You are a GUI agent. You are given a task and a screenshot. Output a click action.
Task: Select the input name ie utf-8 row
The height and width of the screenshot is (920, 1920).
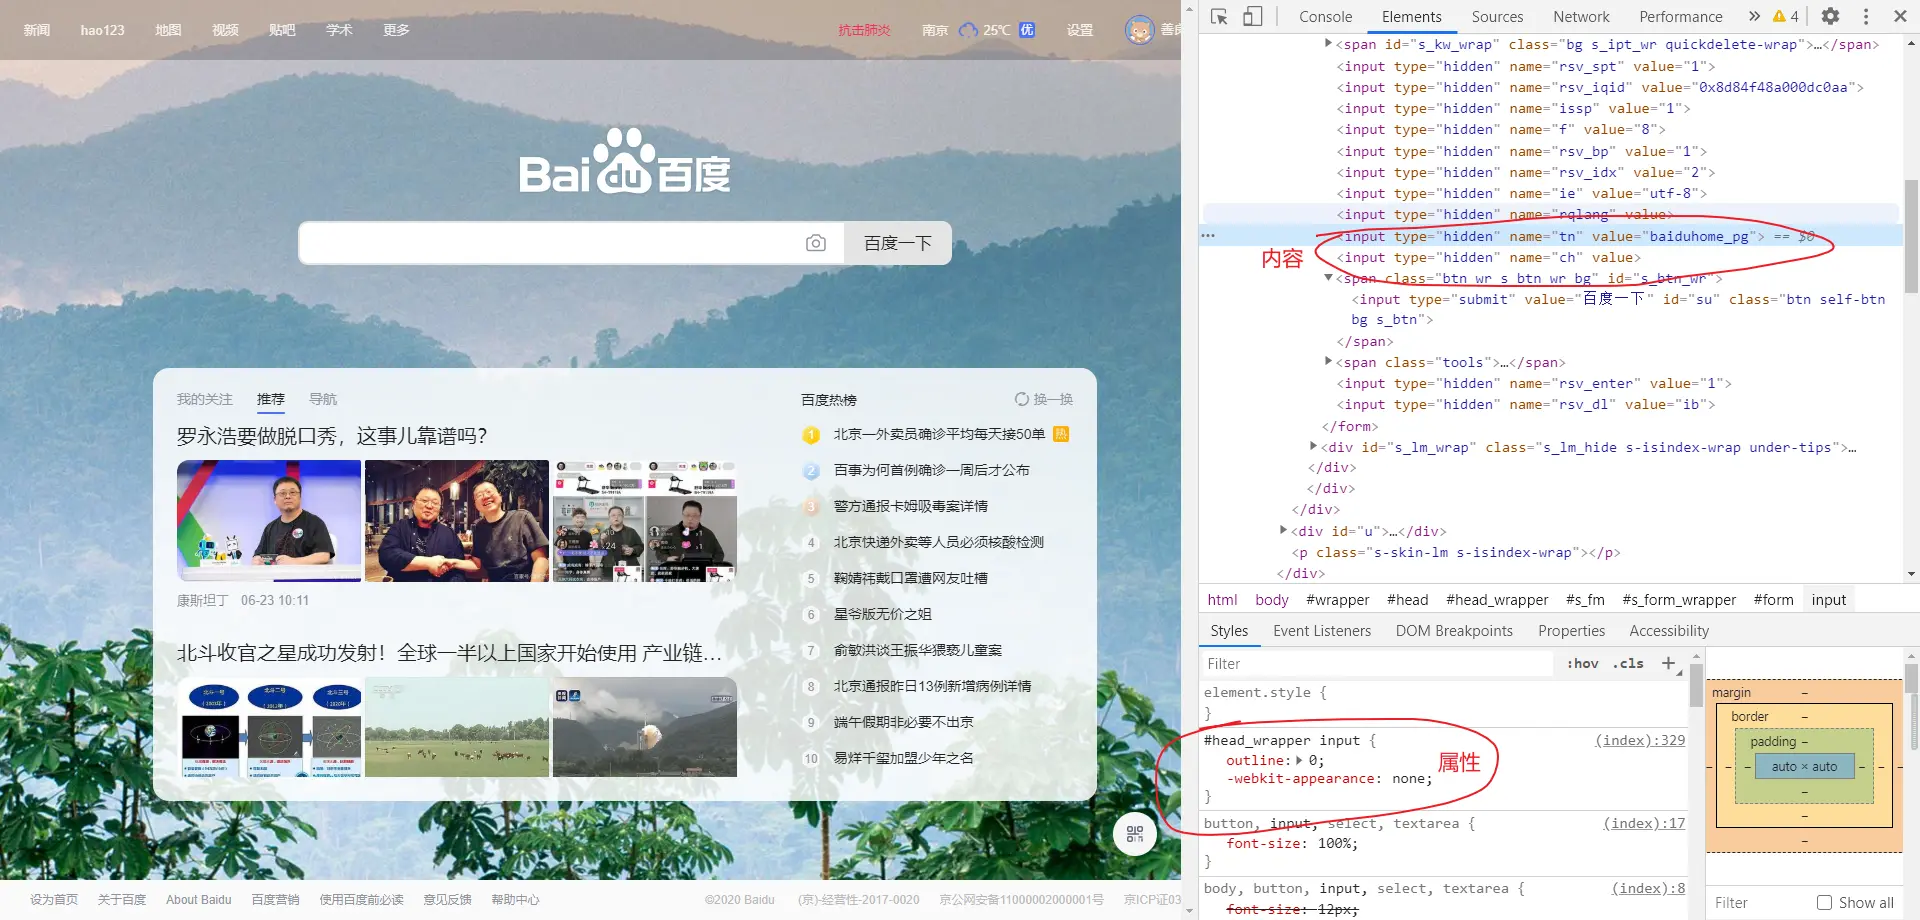pos(1520,193)
